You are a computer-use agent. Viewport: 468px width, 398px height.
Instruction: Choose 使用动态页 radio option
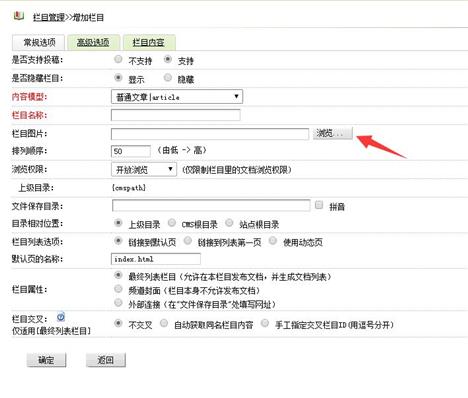pyautogui.click(x=272, y=241)
